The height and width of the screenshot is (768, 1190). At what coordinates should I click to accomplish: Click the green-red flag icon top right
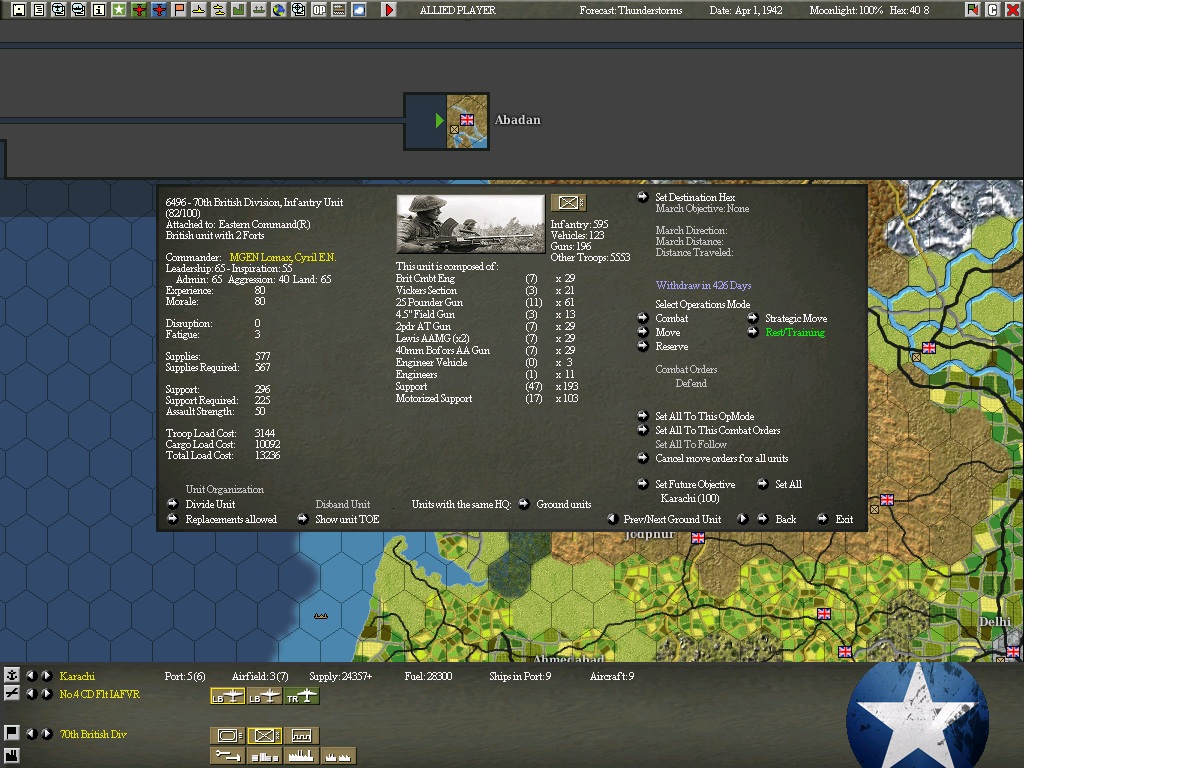(972, 10)
